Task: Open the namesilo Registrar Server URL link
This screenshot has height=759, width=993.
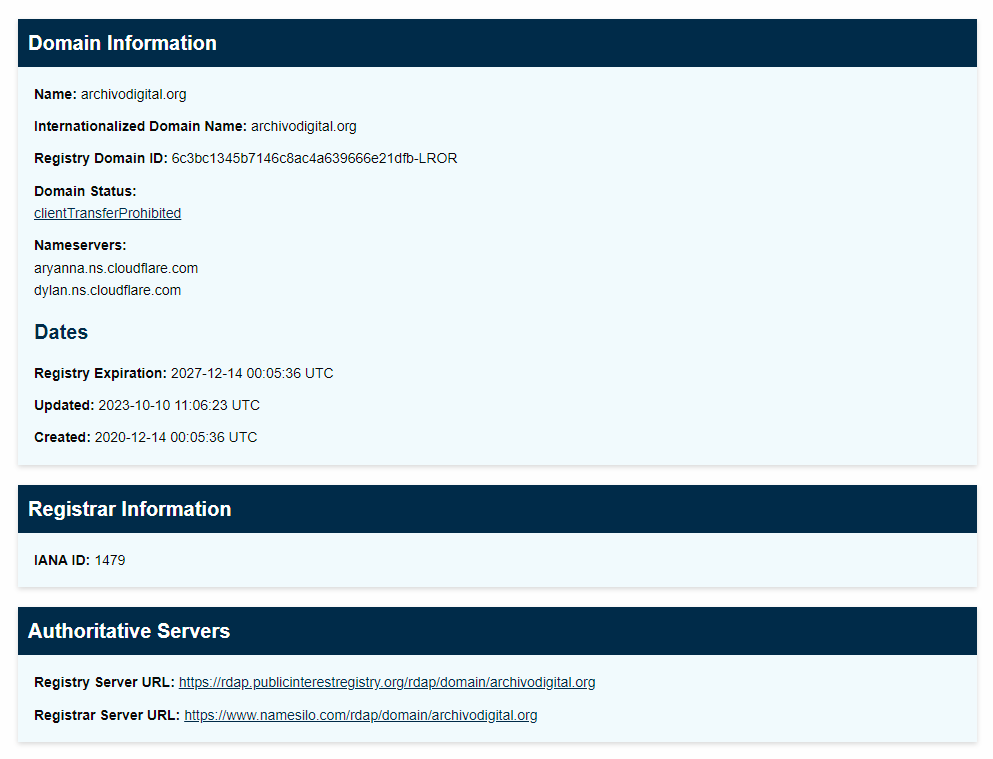Action: click(x=360, y=715)
